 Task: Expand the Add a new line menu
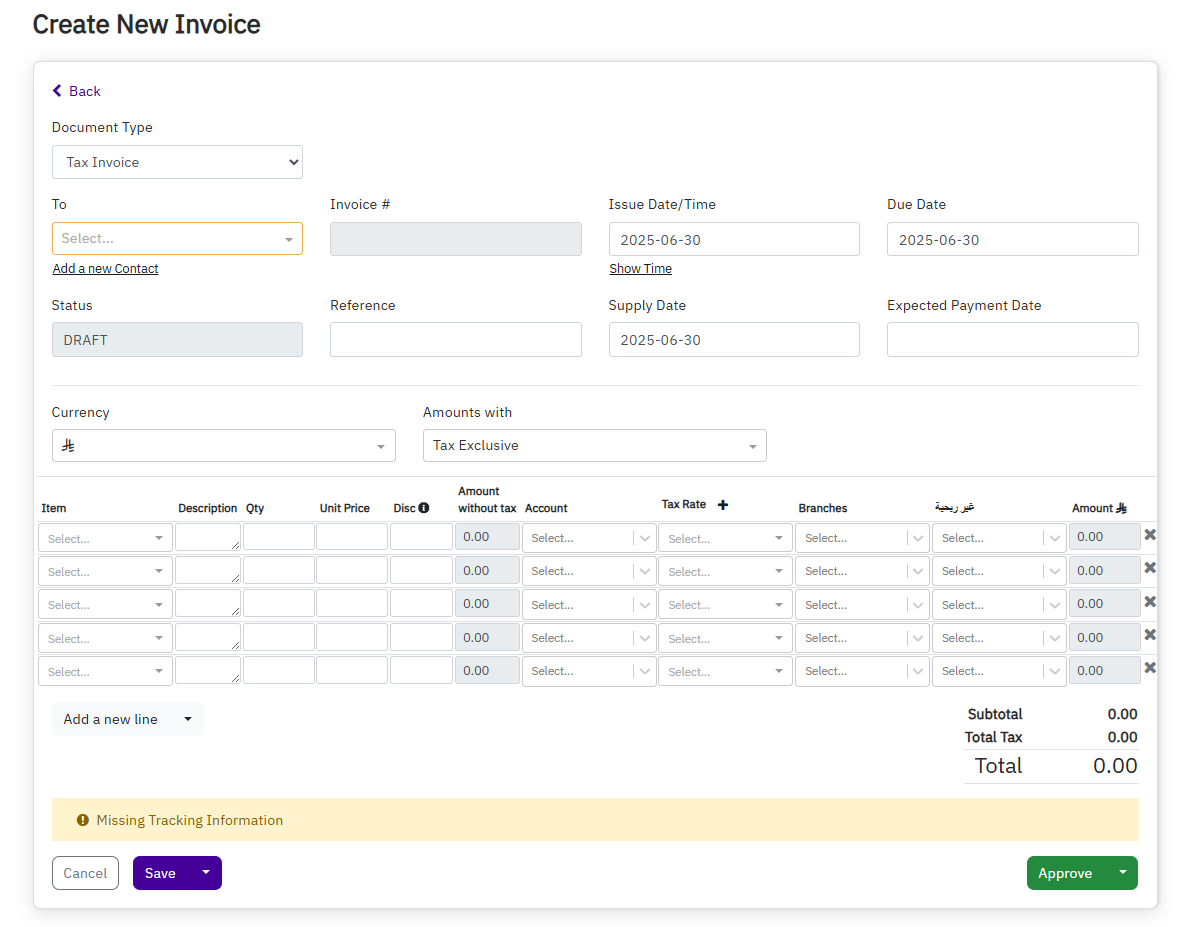pyautogui.click(x=187, y=719)
